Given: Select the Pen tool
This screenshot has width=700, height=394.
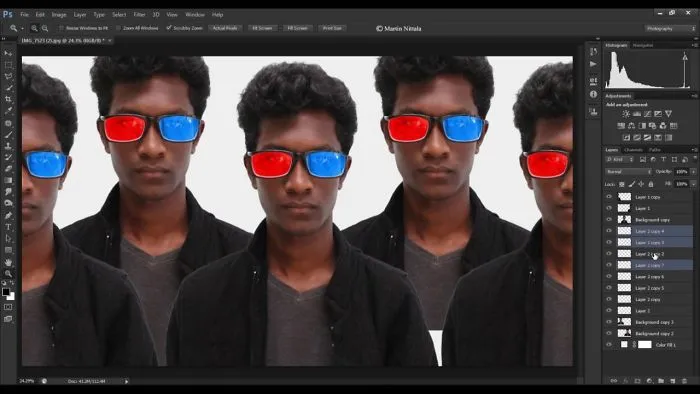Looking at the screenshot, I should pyautogui.click(x=8, y=215).
